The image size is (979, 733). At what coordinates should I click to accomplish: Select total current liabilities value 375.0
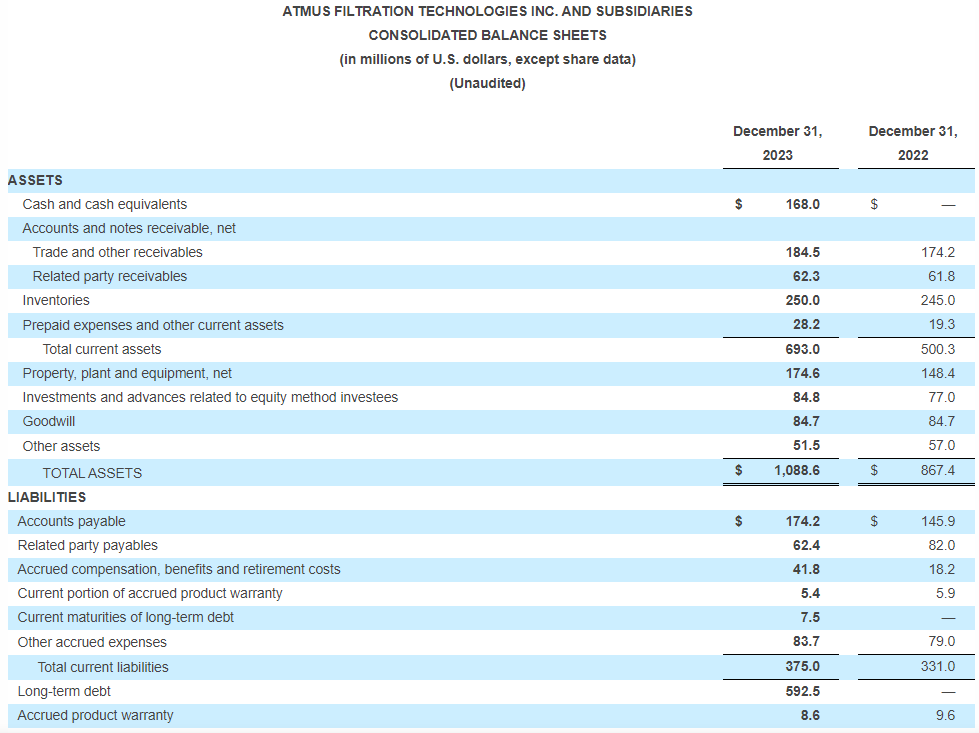point(802,667)
